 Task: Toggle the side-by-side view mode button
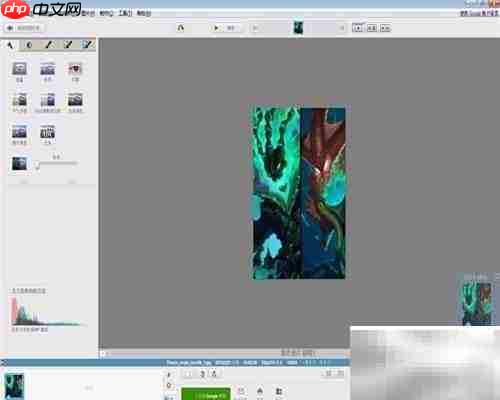click(372, 28)
